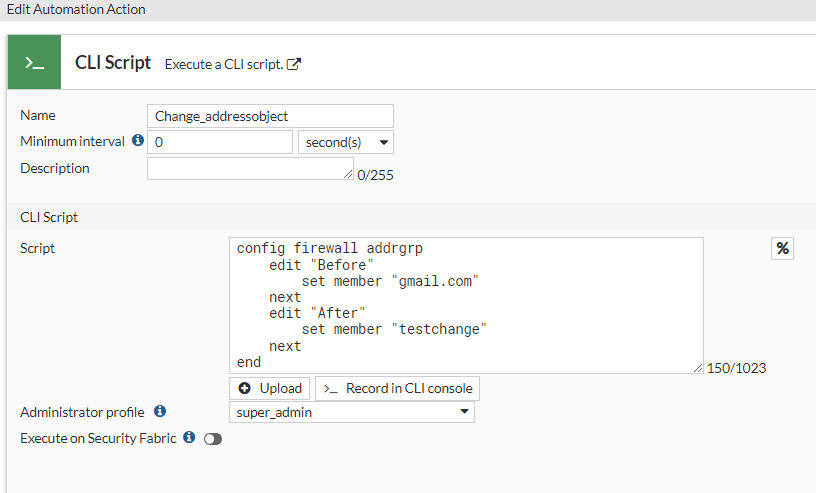Image resolution: width=816 pixels, height=493 pixels.
Task: Open the external link icon beside the description
Action: (x=294, y=64)
